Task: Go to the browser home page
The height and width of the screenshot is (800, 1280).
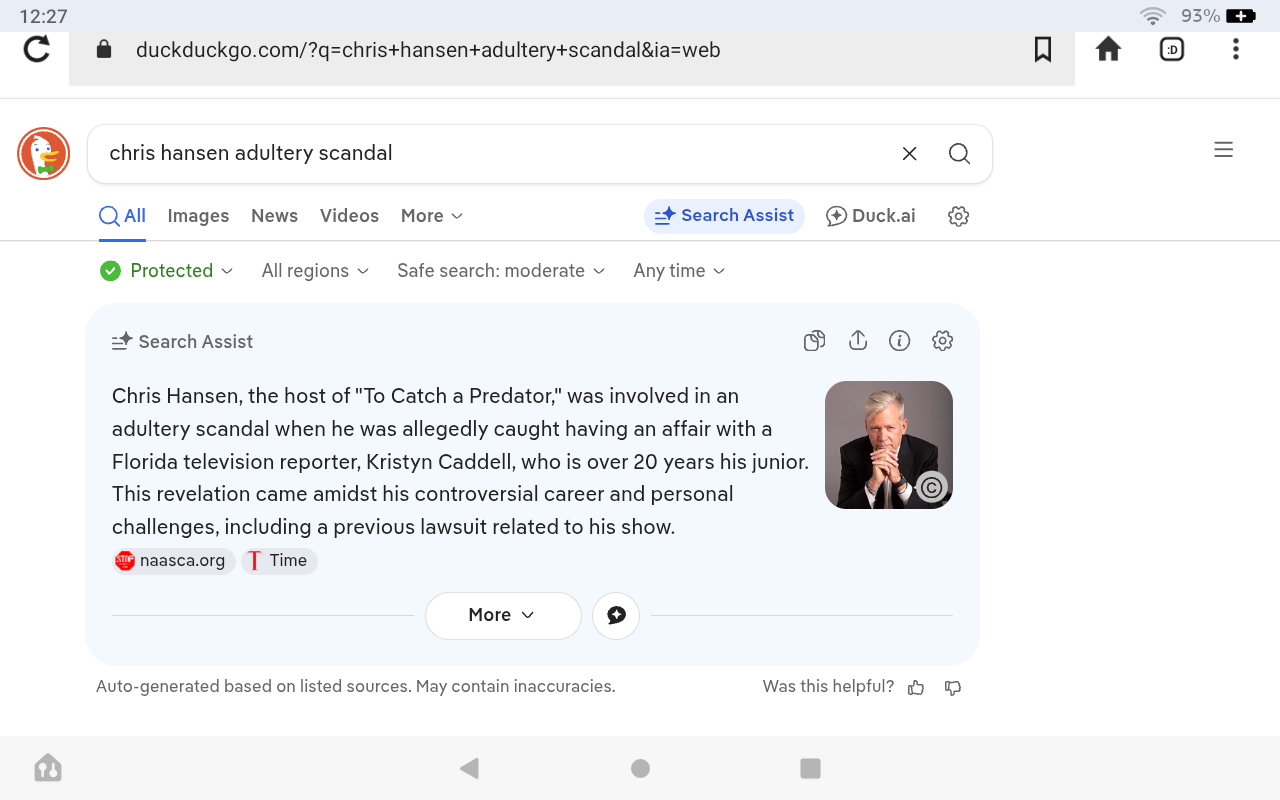Action: click(1108, 49)
